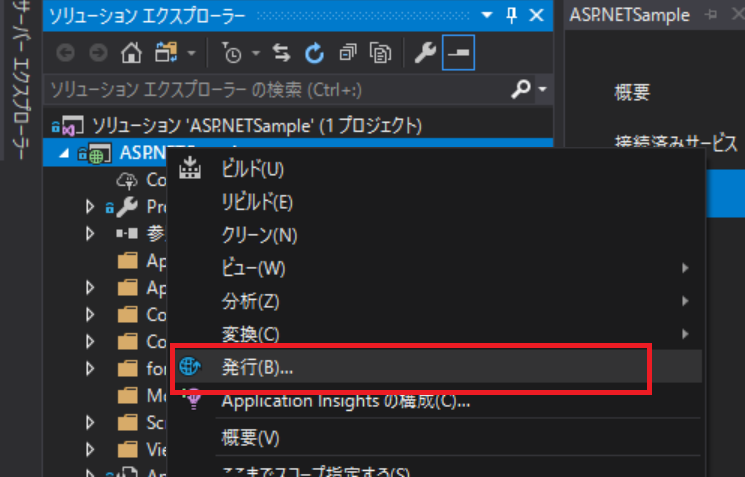Expand the 参照 references node
The width and height of the screenshot is (745, 477).
coord(89,234)
